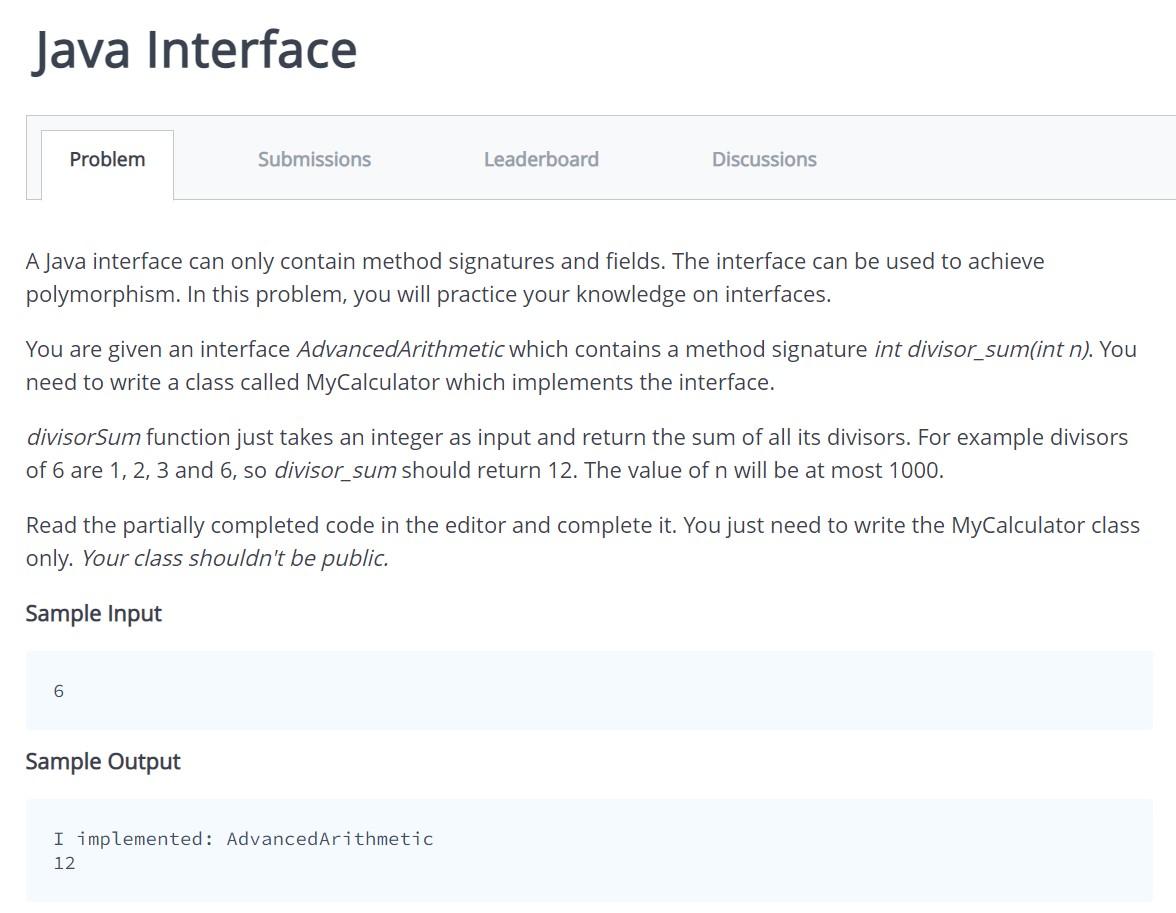Screen dimensions: 1176x913
Task: Click the output line showing 12
Action: click(65, 862)
